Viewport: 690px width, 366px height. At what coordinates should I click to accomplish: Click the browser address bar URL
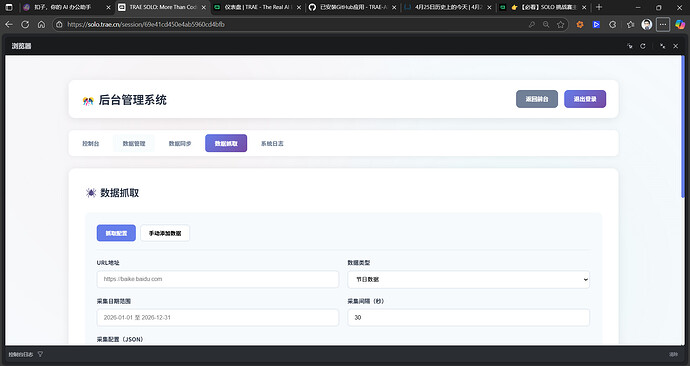(x=146, y=25)
